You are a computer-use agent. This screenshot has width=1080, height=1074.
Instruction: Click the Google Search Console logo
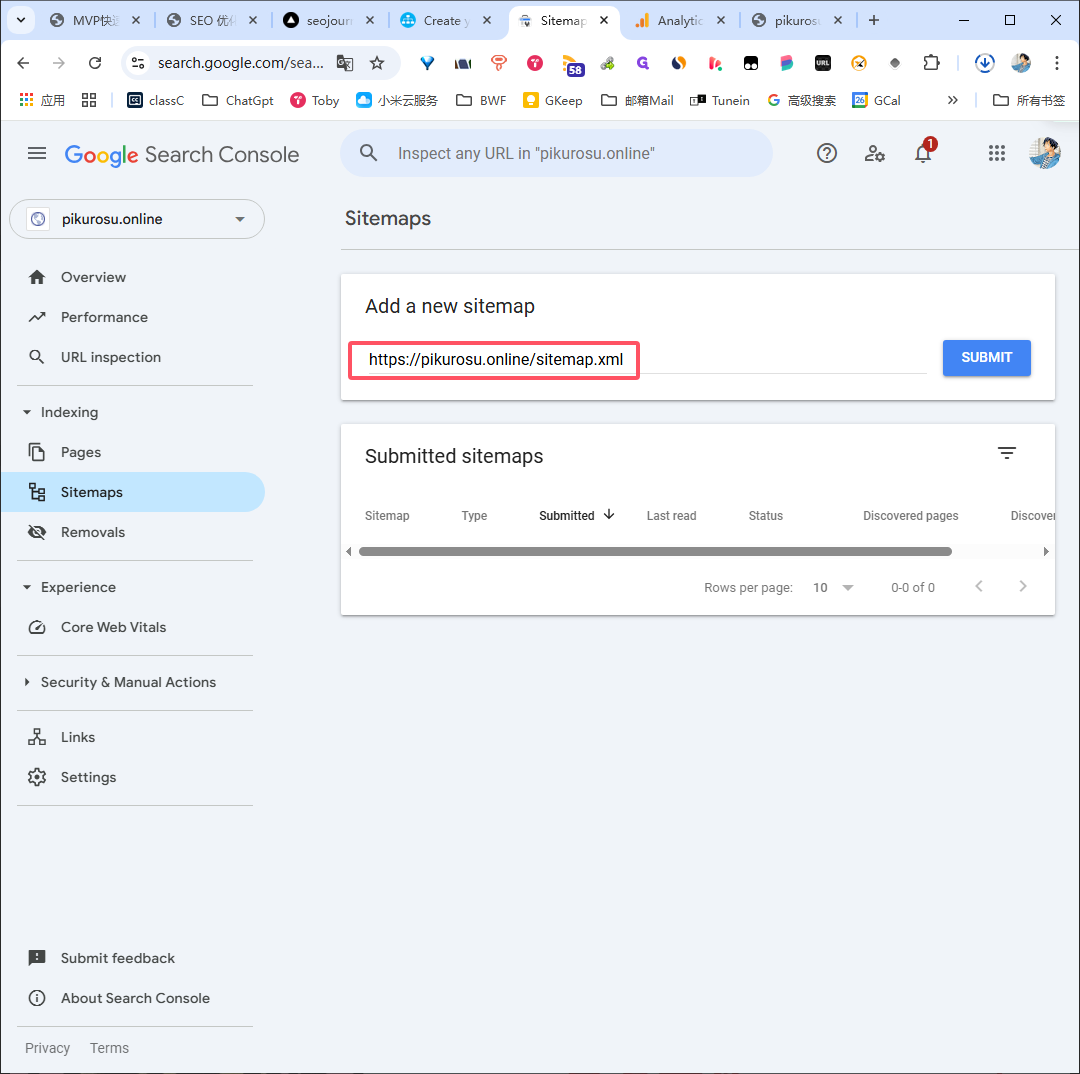[182, 154]
